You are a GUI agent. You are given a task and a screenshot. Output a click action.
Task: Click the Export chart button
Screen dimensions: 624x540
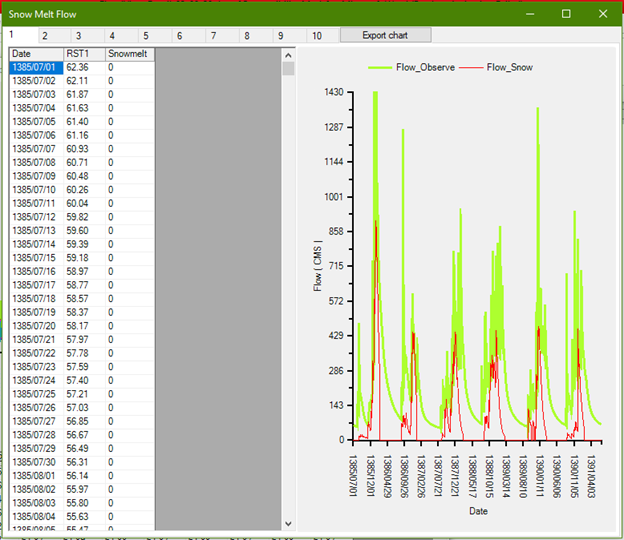pos(385,35)
